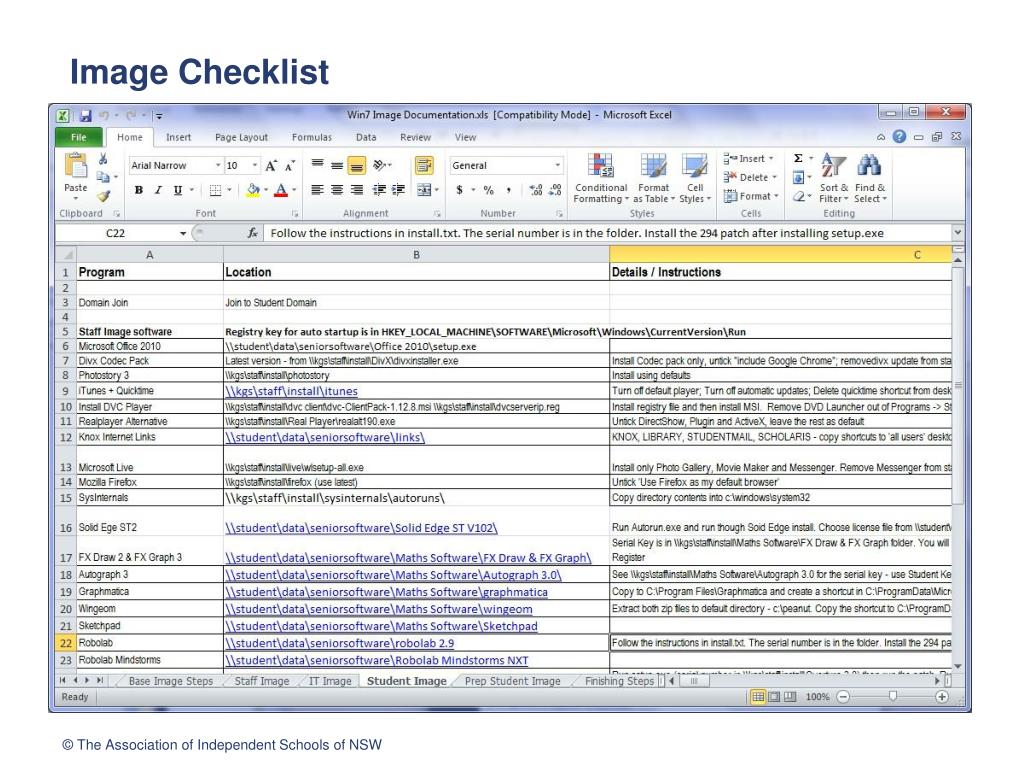The height and width of the screenshot is (768, 1024).
Task: Click Delete cells button
Action: tap(750, 178)
